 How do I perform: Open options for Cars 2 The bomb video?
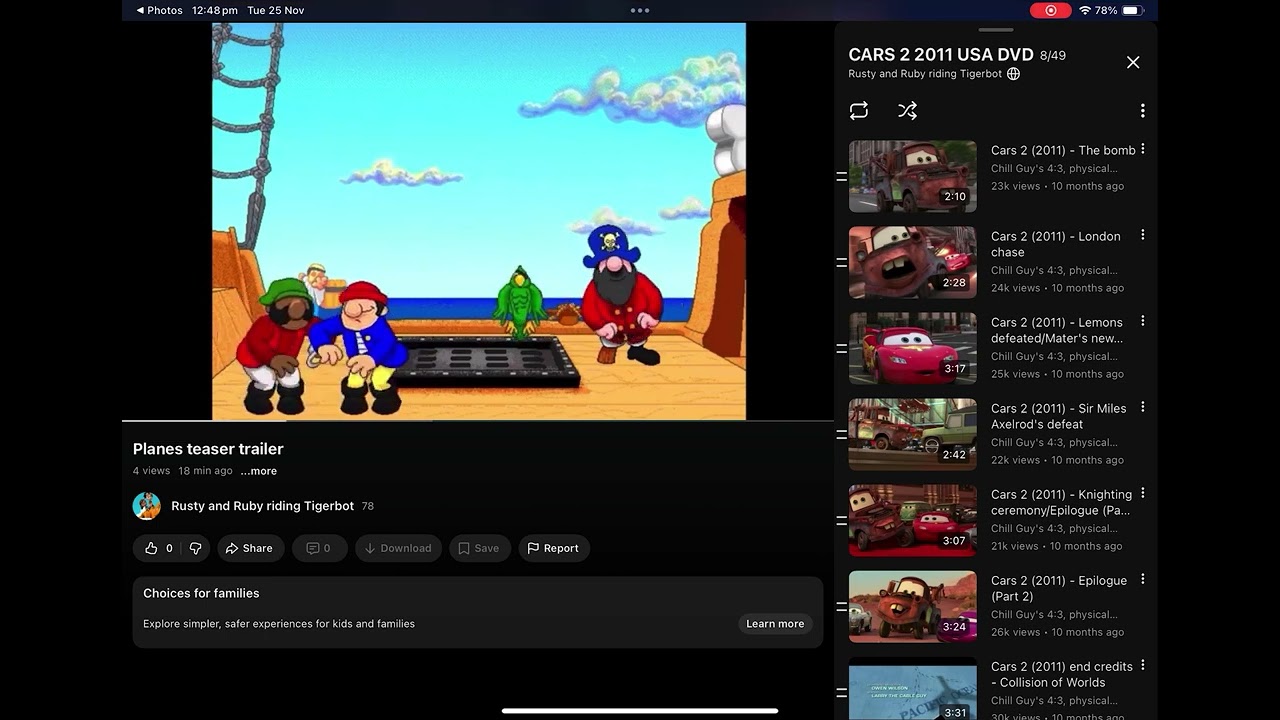[1142, 149]
